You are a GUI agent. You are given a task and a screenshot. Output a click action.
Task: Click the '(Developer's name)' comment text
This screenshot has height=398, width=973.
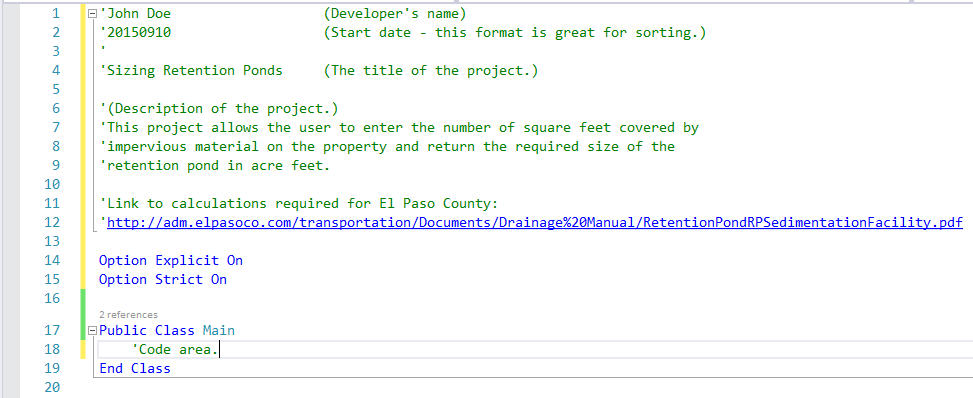tap(395, 14)
